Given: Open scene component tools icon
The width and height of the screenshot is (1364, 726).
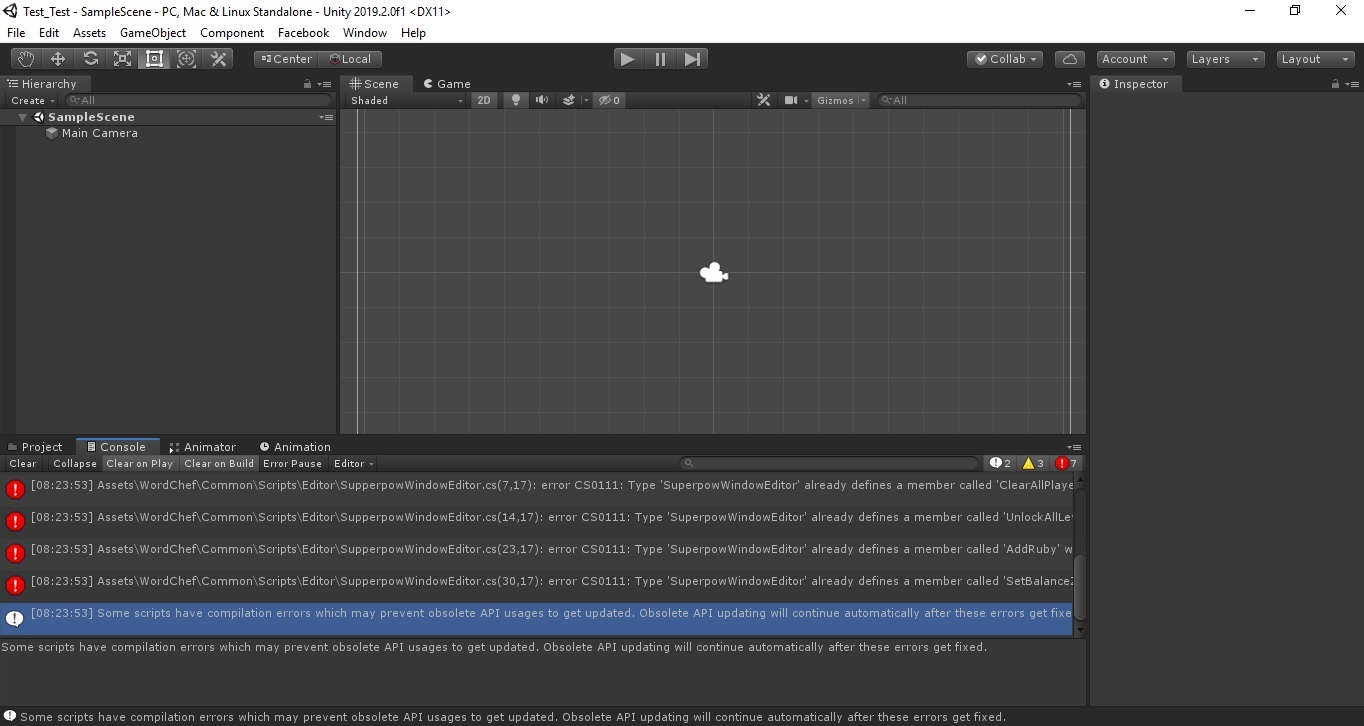Looking at the screenshot, I should [764, 100].
